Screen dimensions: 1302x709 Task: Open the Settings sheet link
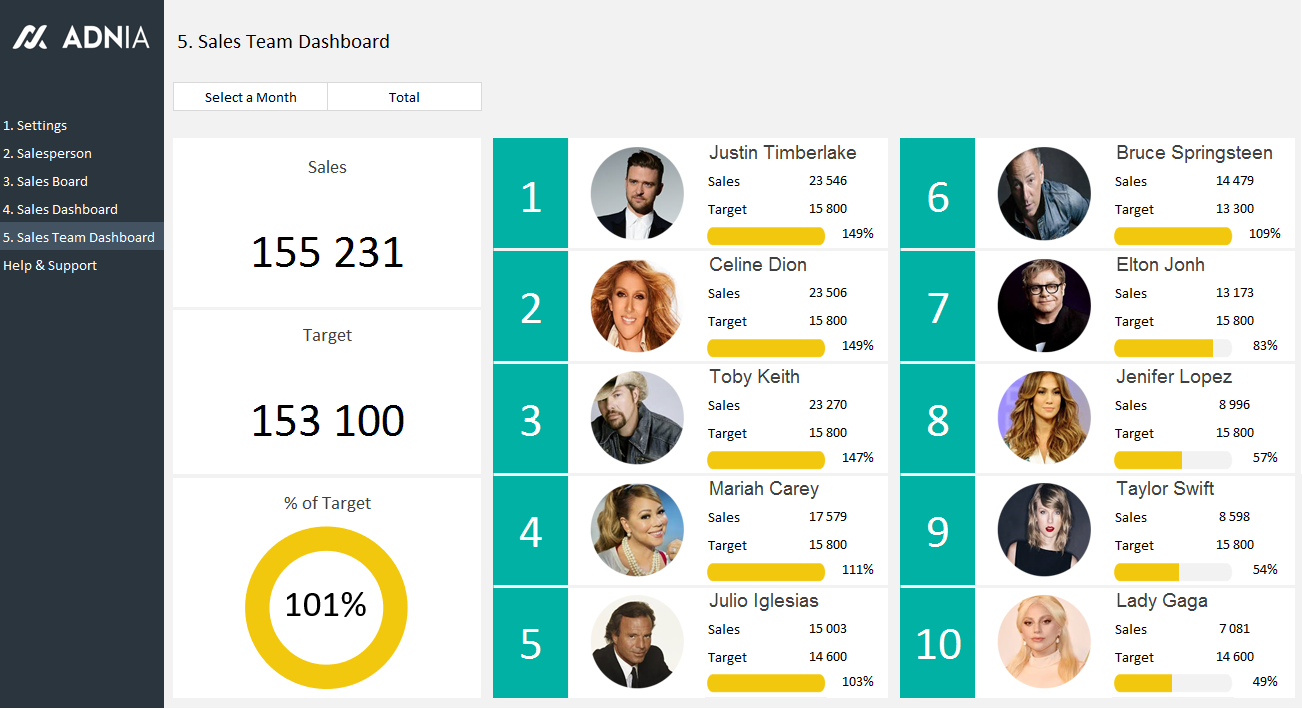coord(35,126)
